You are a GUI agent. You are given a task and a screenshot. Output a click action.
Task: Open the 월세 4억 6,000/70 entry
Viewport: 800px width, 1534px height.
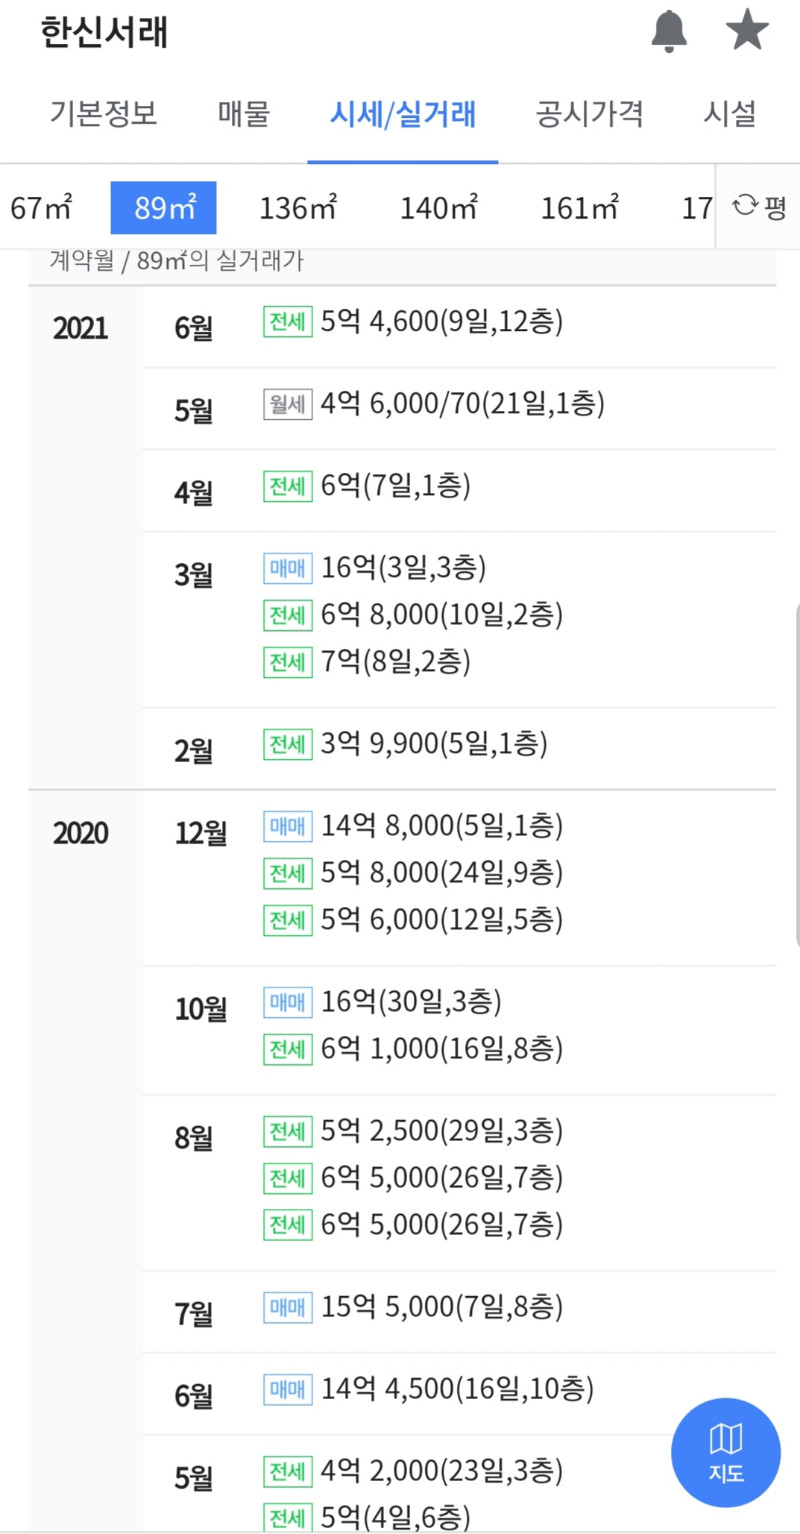click(x=434, y=404)
